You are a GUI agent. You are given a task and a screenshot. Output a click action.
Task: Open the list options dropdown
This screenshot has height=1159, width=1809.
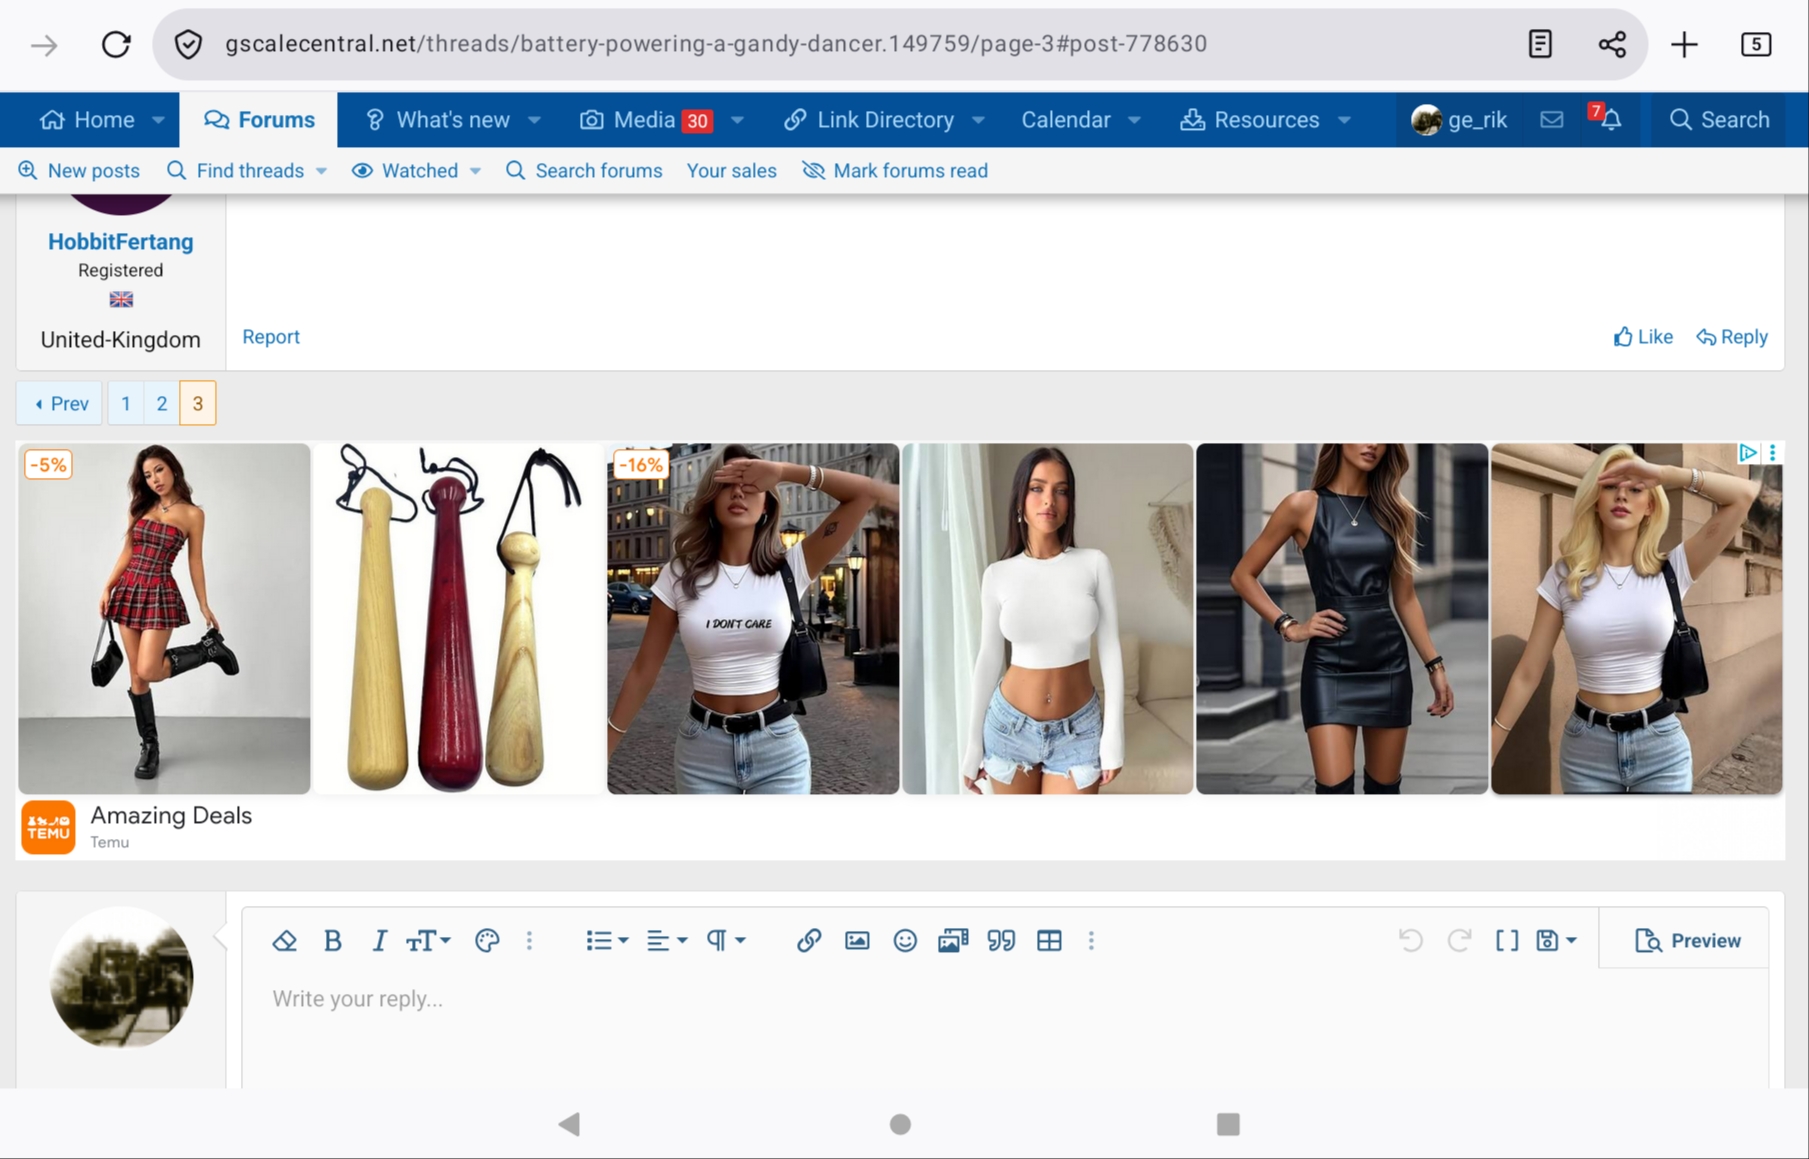point(606,940)
